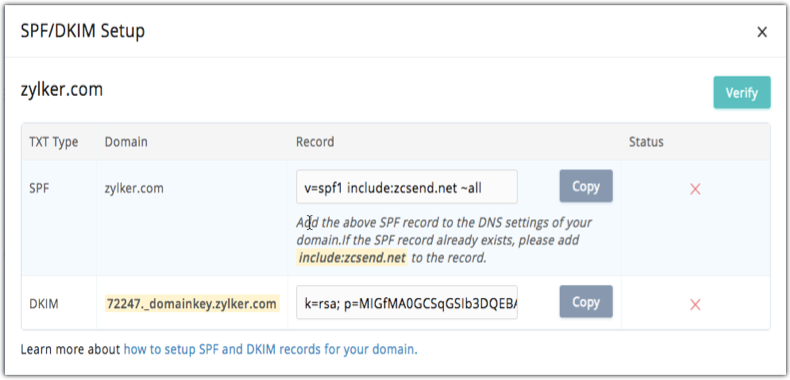This screenshot has height=380, width=790.
Task: Click the zylker.com domain cell in SPF row
Action: [x=134, y=188]
